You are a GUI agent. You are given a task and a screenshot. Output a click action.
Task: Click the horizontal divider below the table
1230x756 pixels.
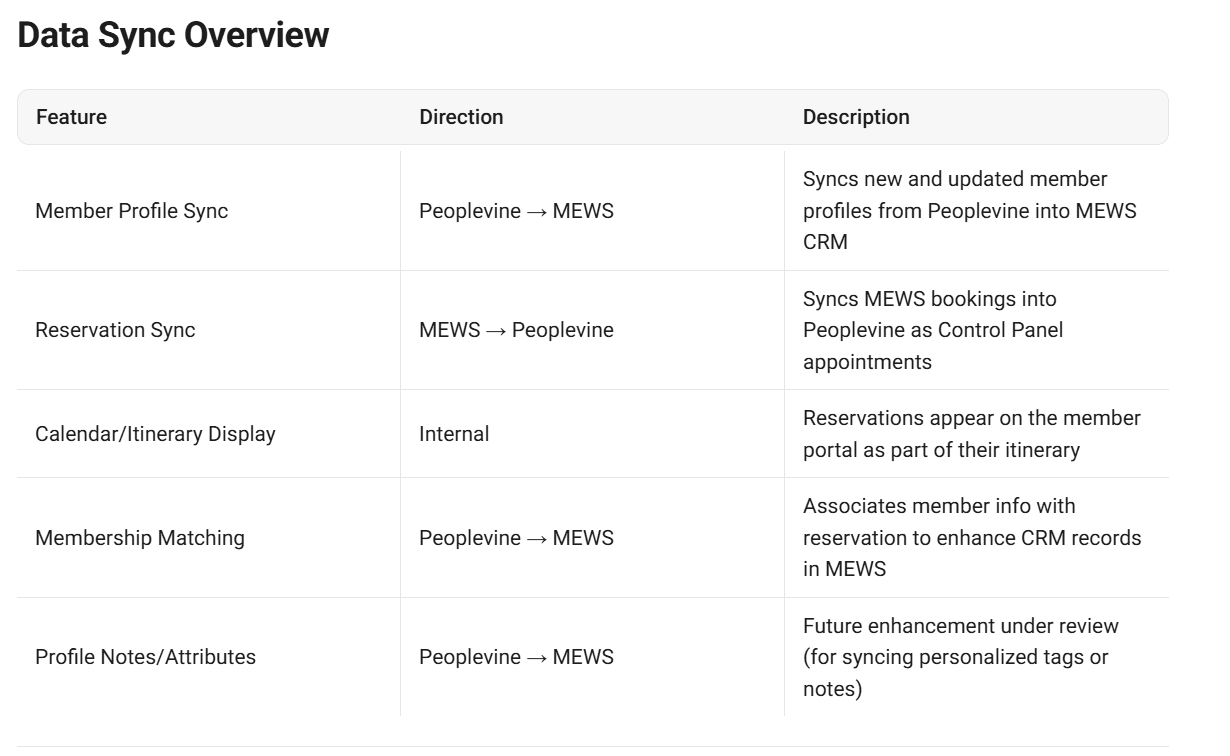point(592,746)
